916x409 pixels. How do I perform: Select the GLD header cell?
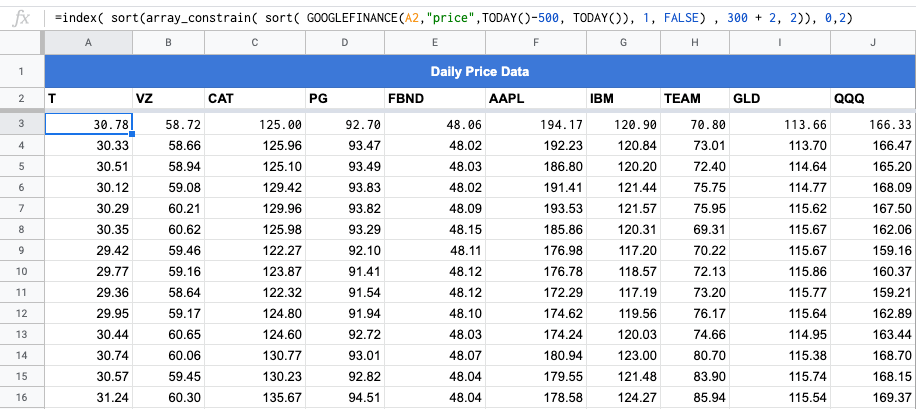(779, 99)
